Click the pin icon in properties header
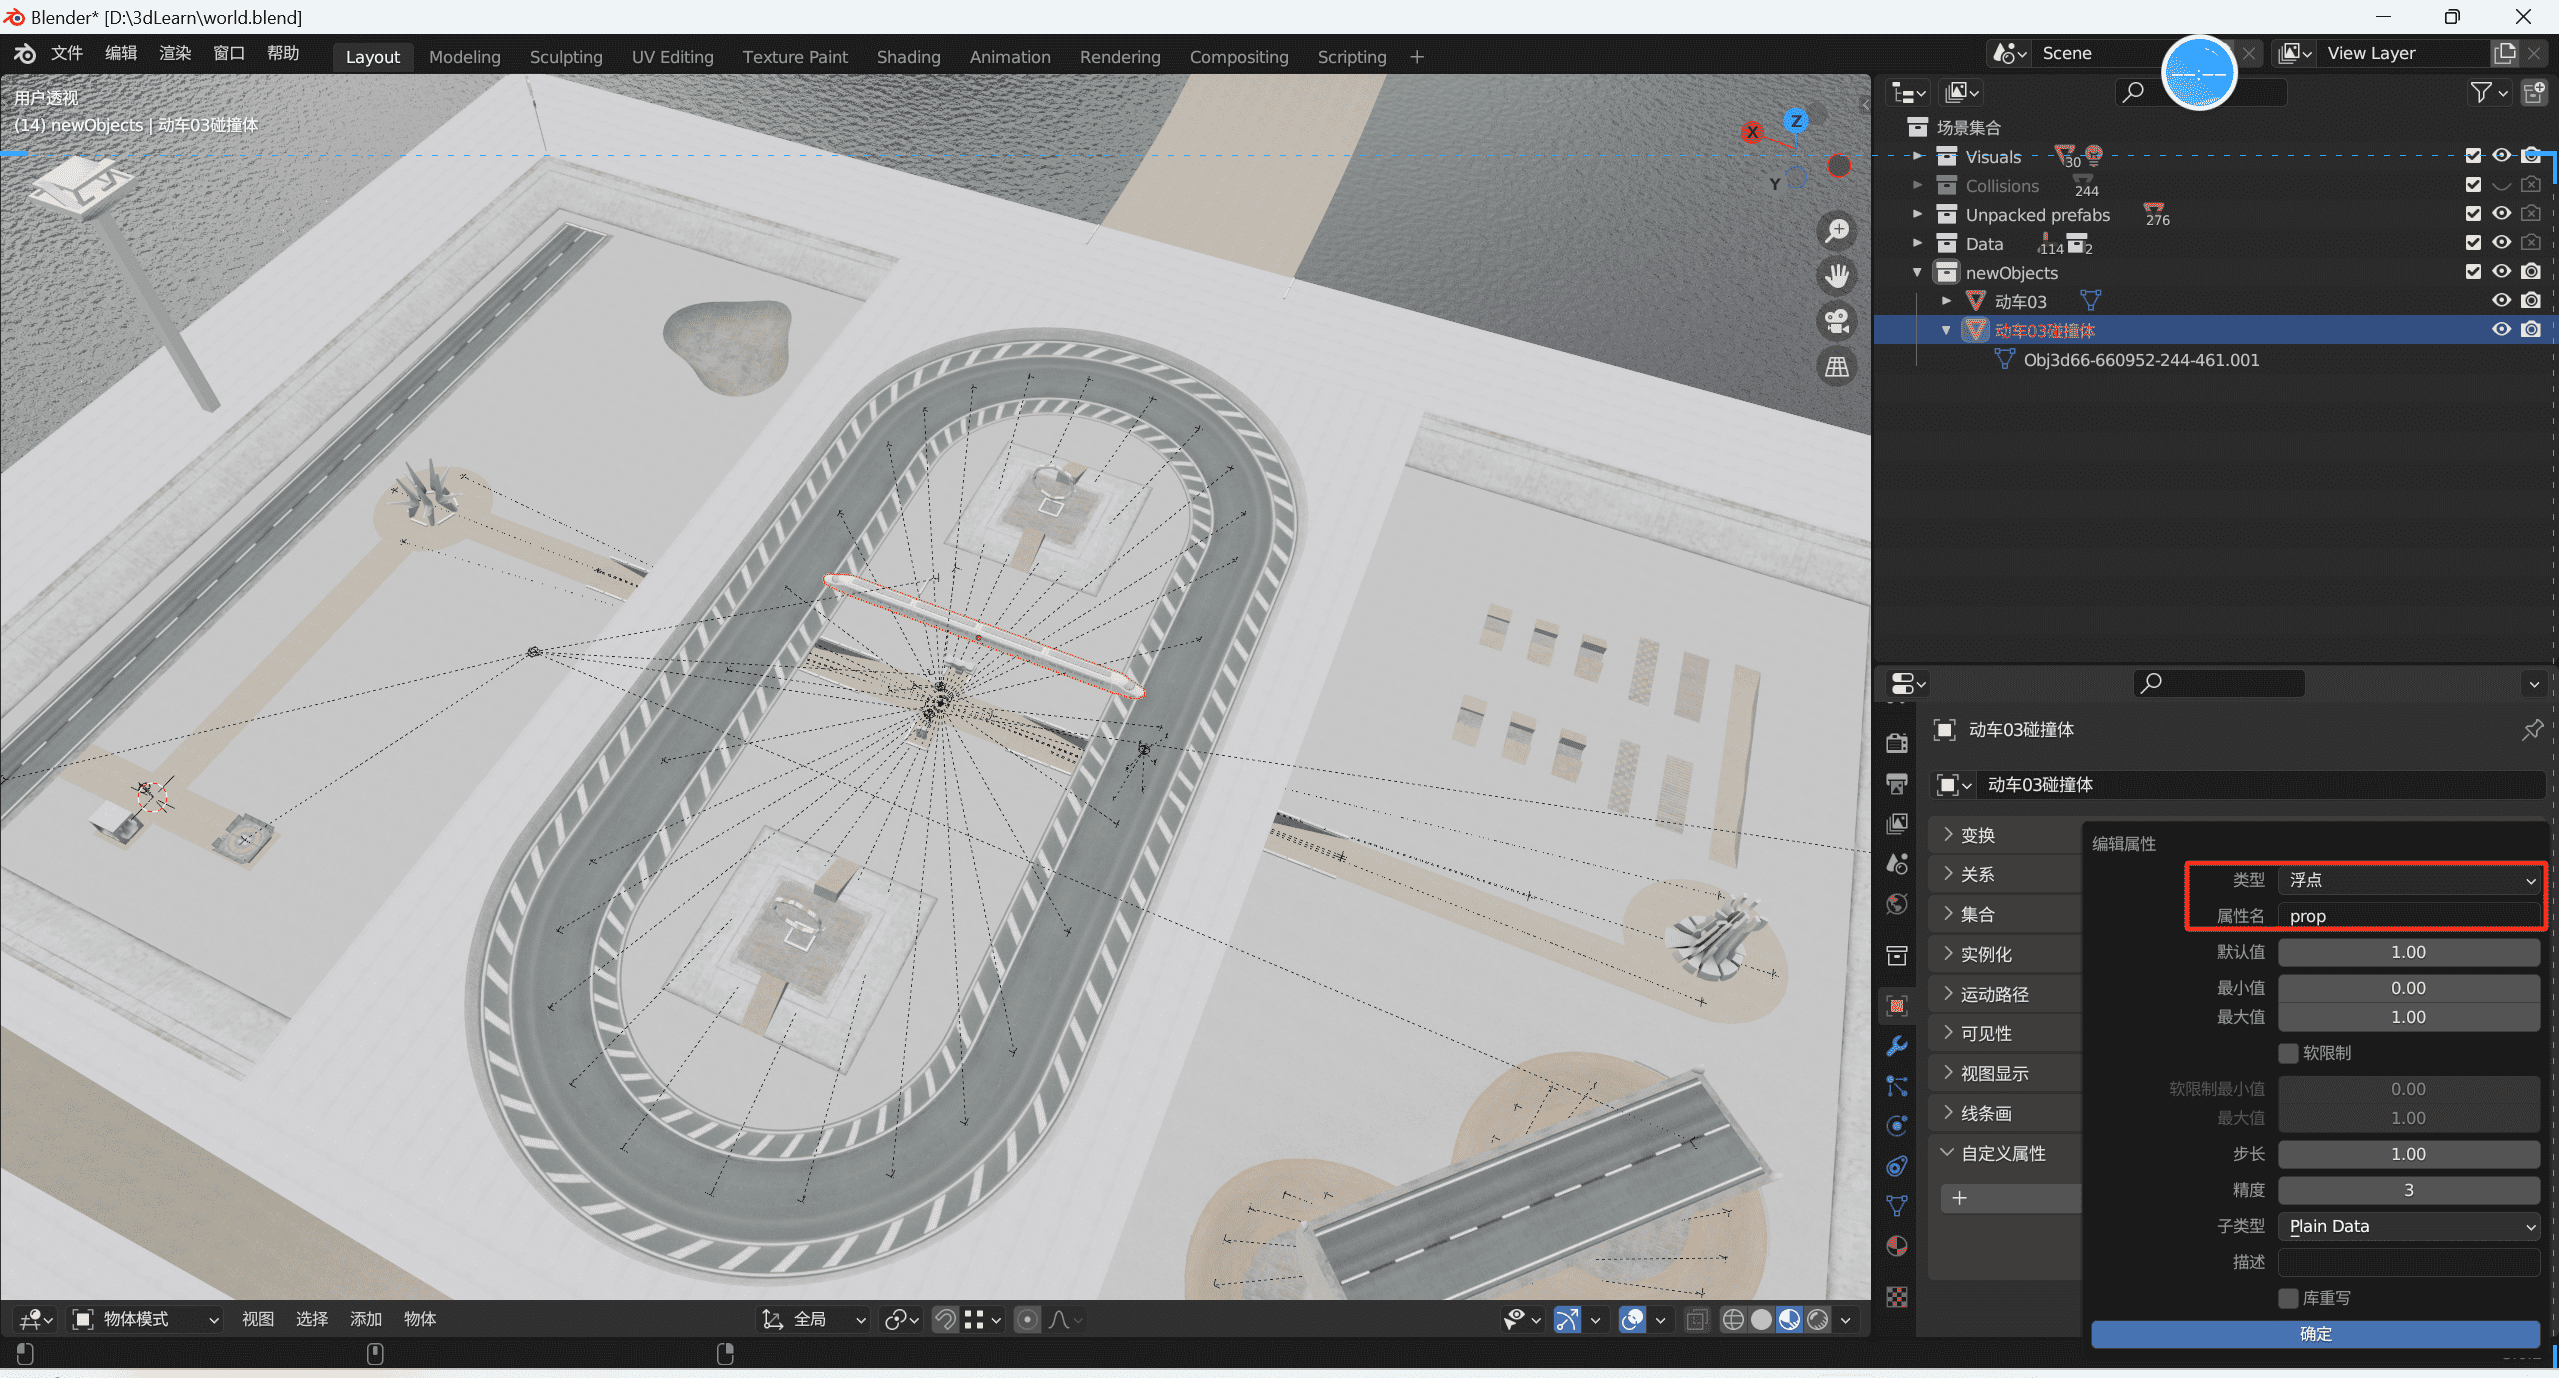The image size is (2559, 1378). coord(2532,730)
